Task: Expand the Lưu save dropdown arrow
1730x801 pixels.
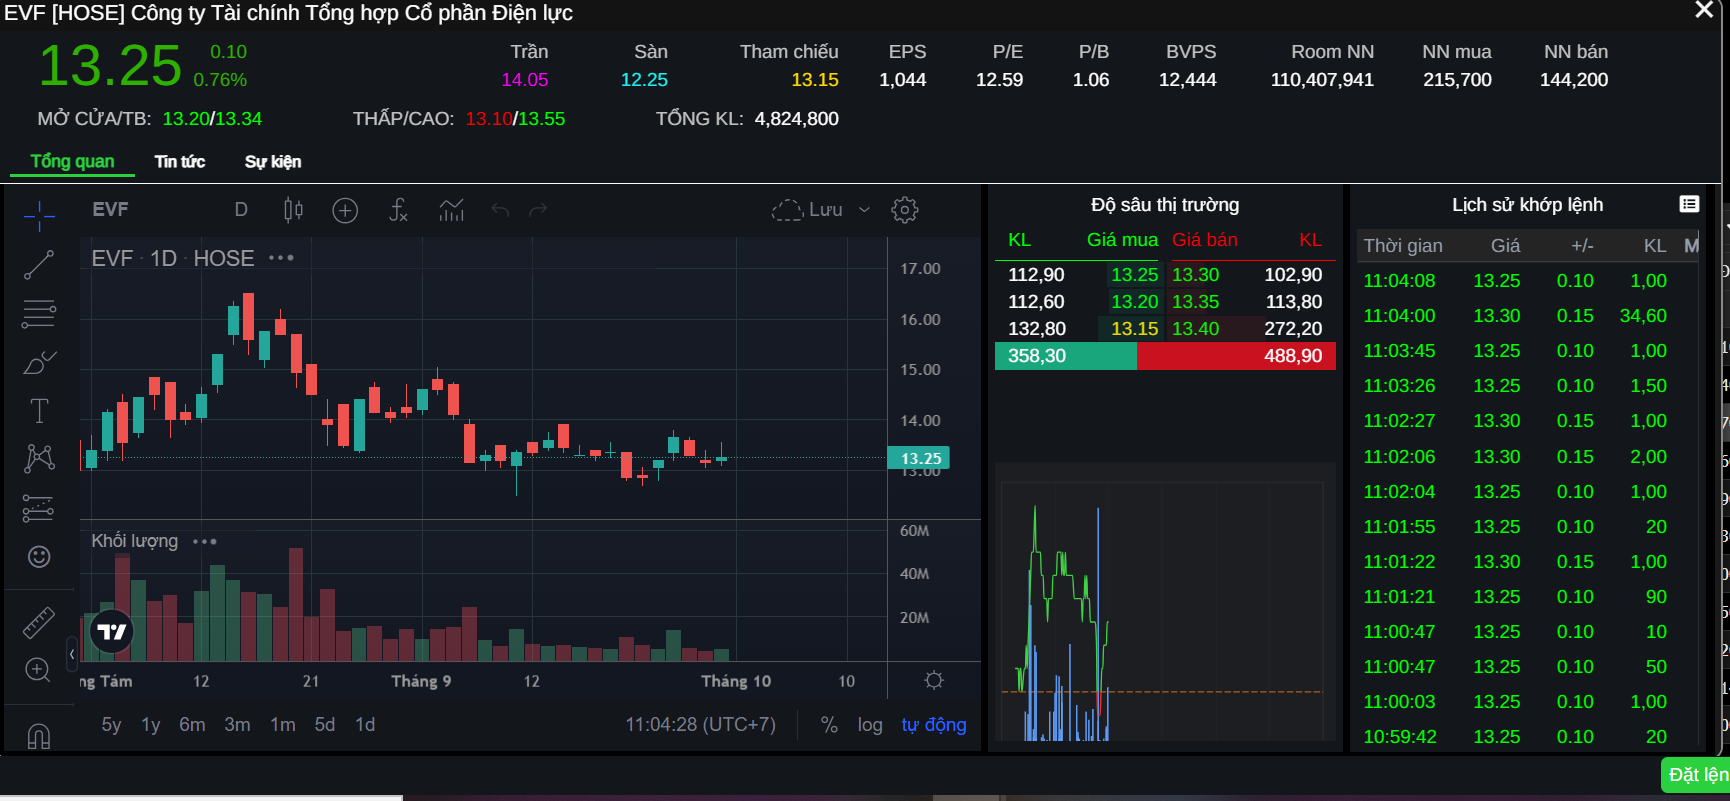Action: click(x=865, y=210)
